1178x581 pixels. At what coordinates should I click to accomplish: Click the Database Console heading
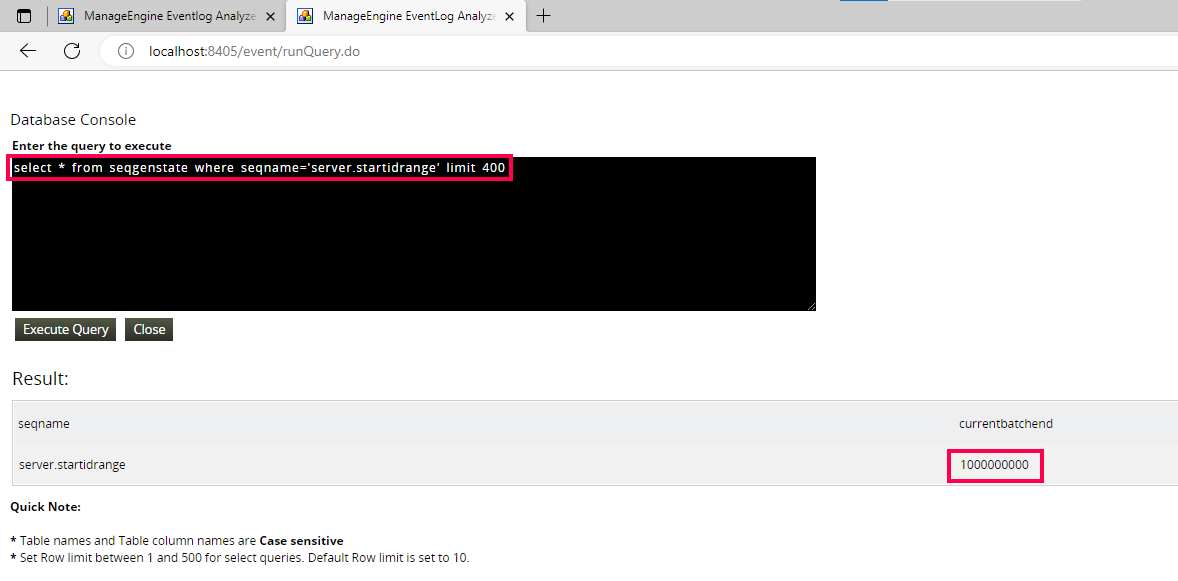click(x=73, y=120)
